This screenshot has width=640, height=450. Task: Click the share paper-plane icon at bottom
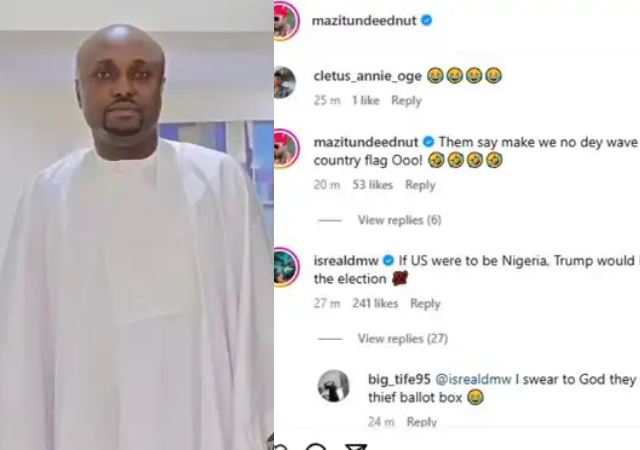pyautogui.click(x=356, y=447)
